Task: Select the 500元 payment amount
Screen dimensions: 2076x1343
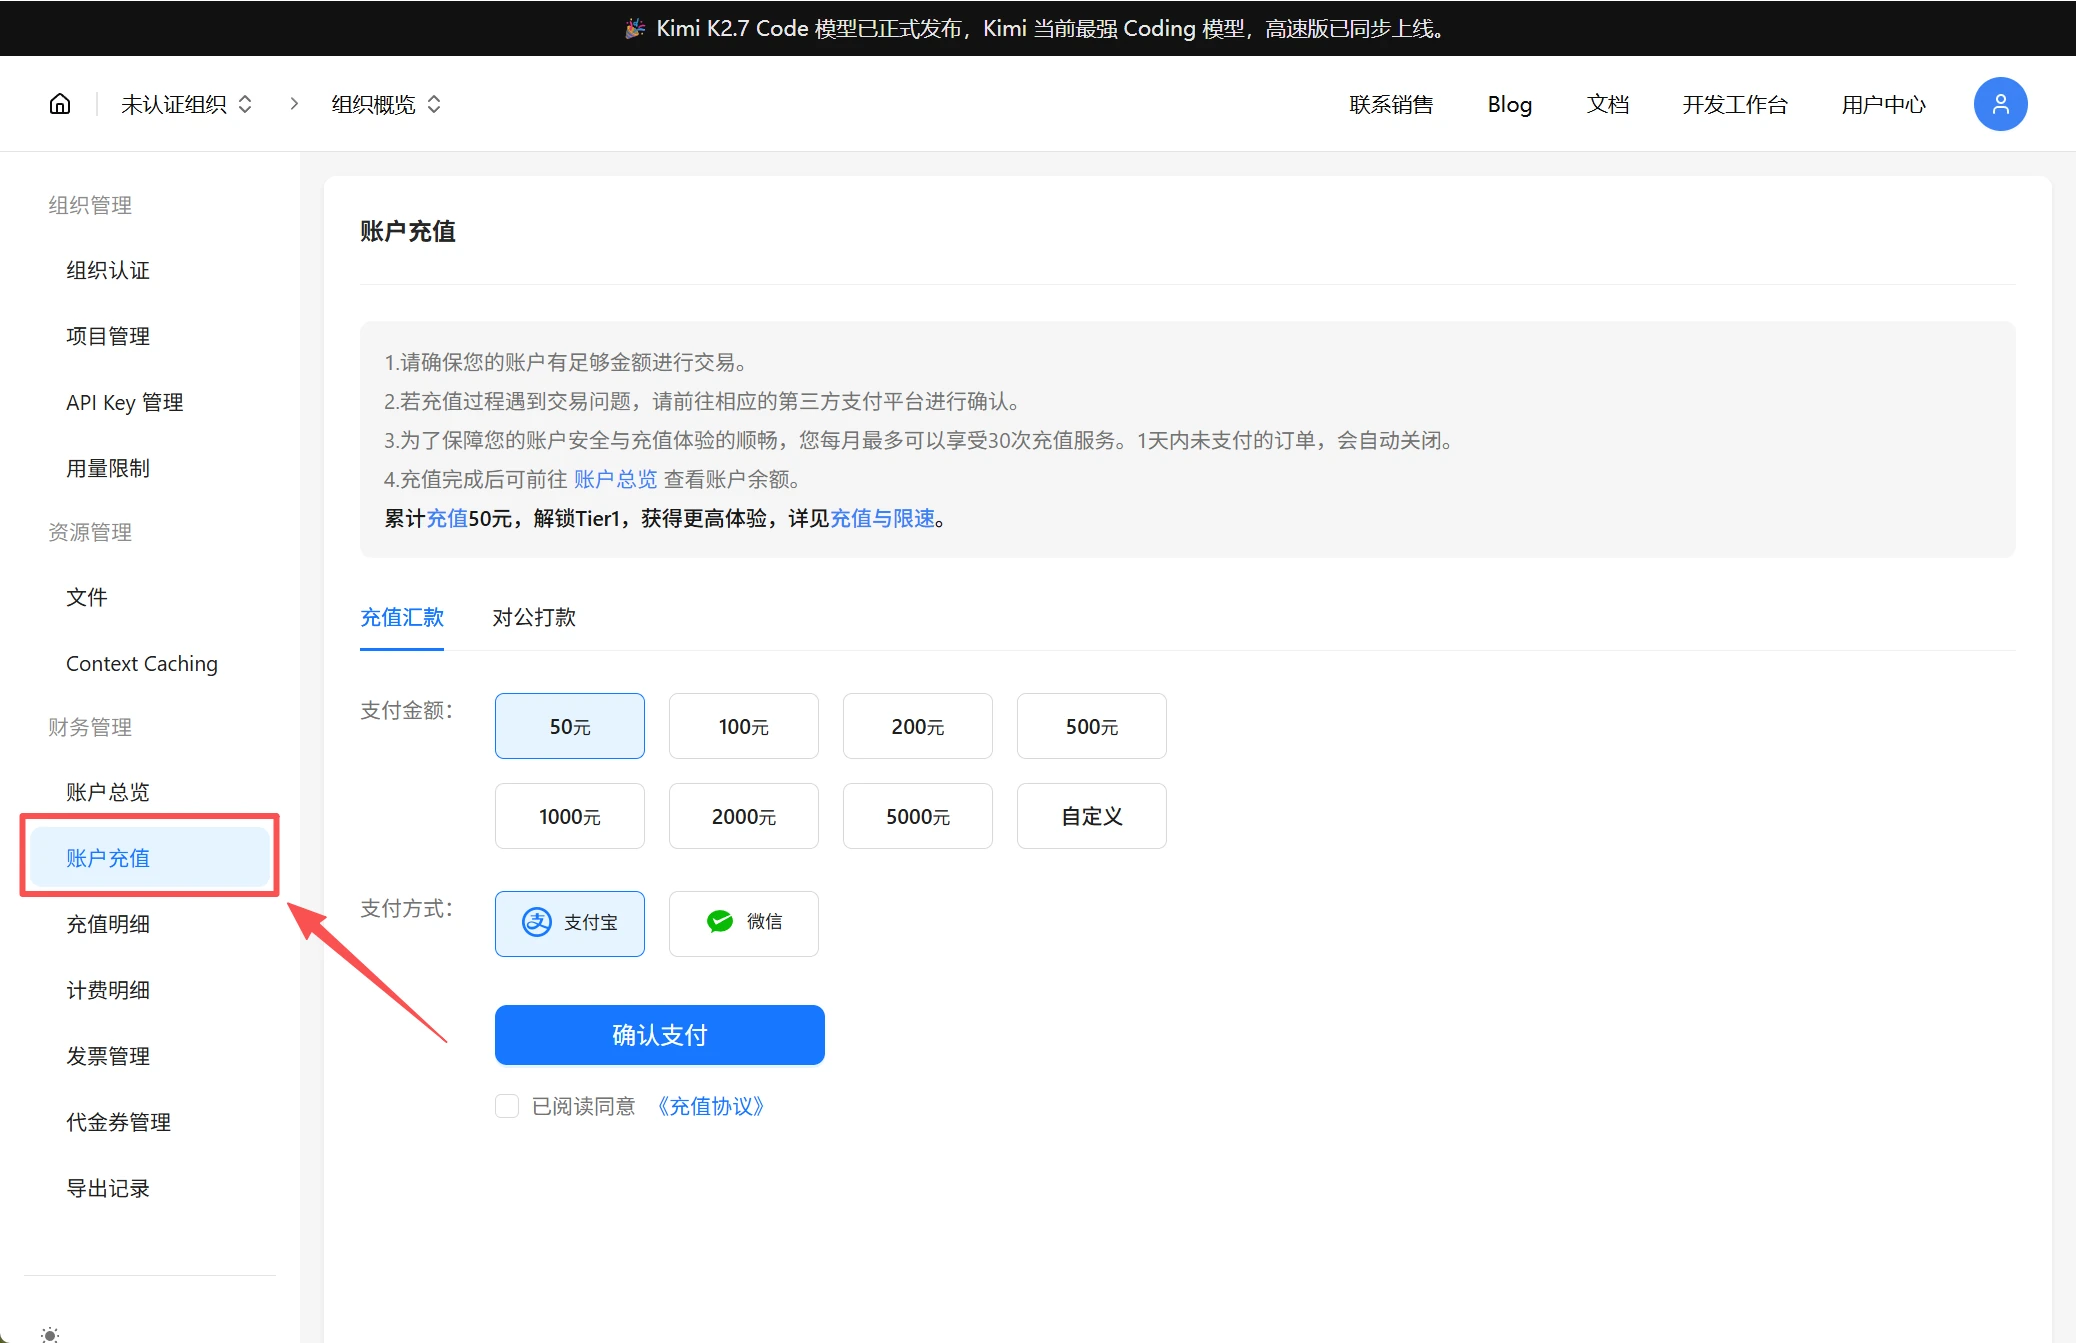Action: [1092, 726]
